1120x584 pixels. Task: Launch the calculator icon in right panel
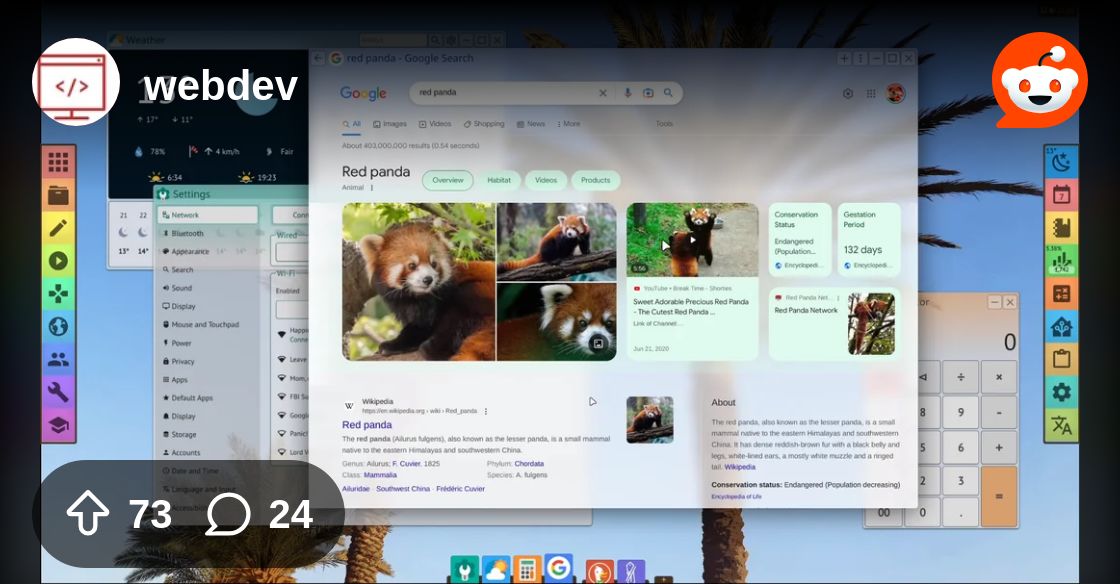point(1061,293)
